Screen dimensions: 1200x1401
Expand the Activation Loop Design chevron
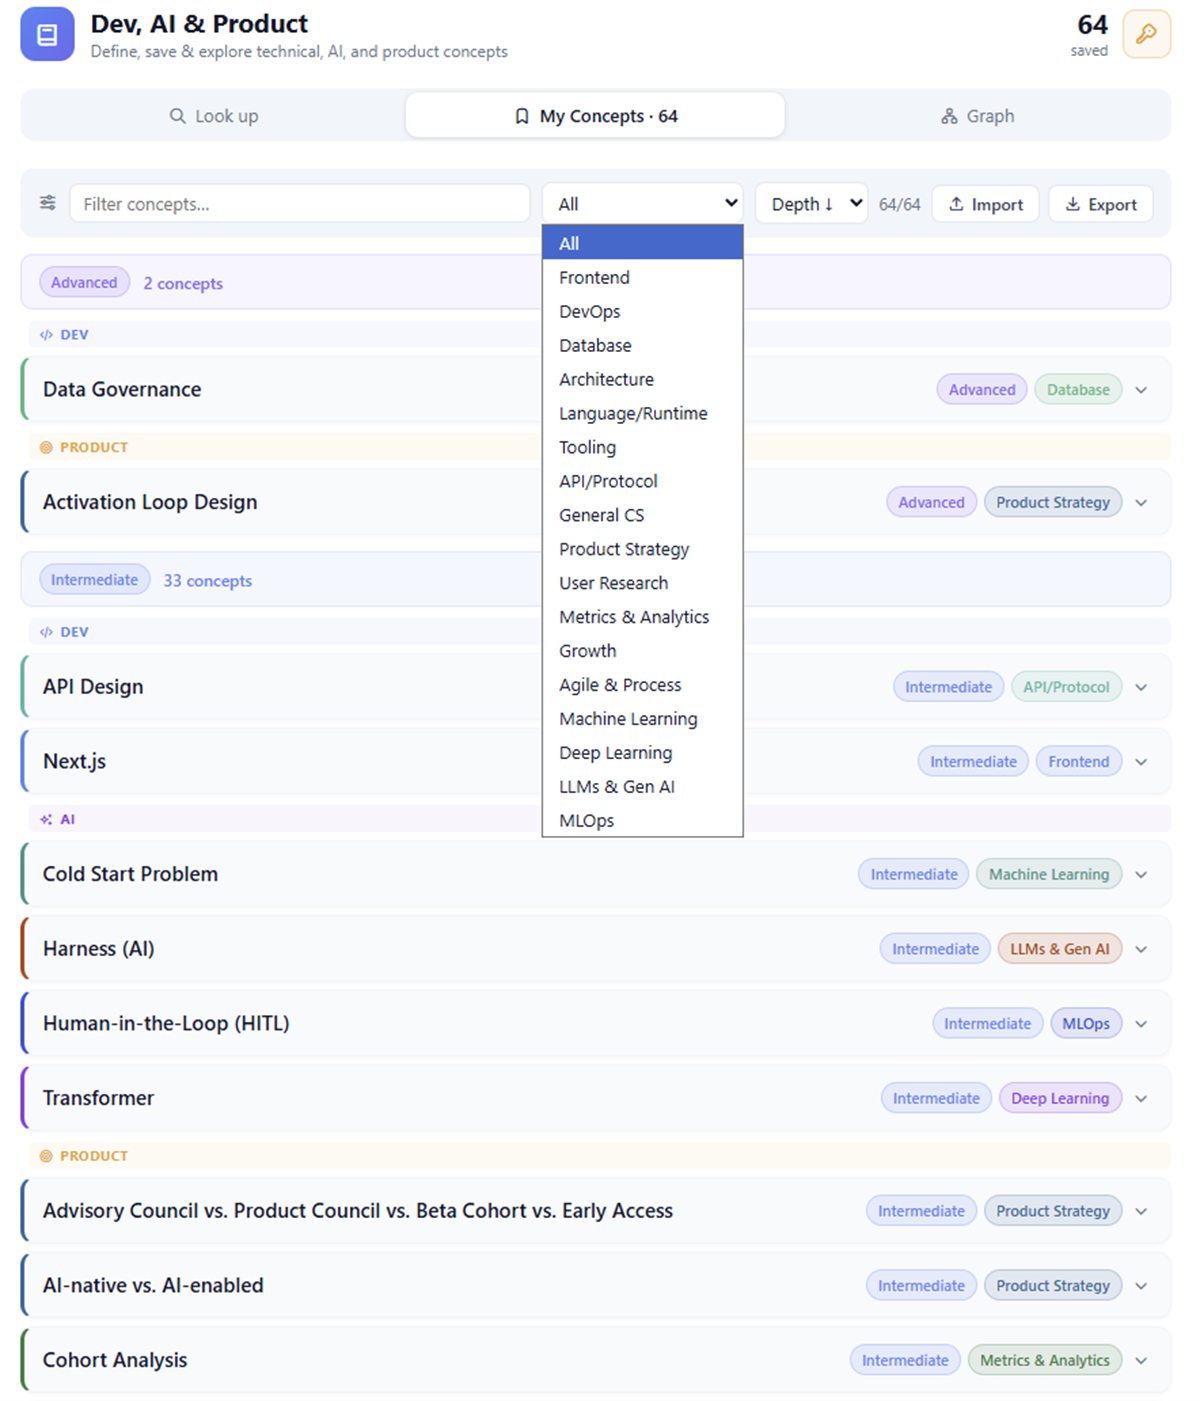point(1141,503)
